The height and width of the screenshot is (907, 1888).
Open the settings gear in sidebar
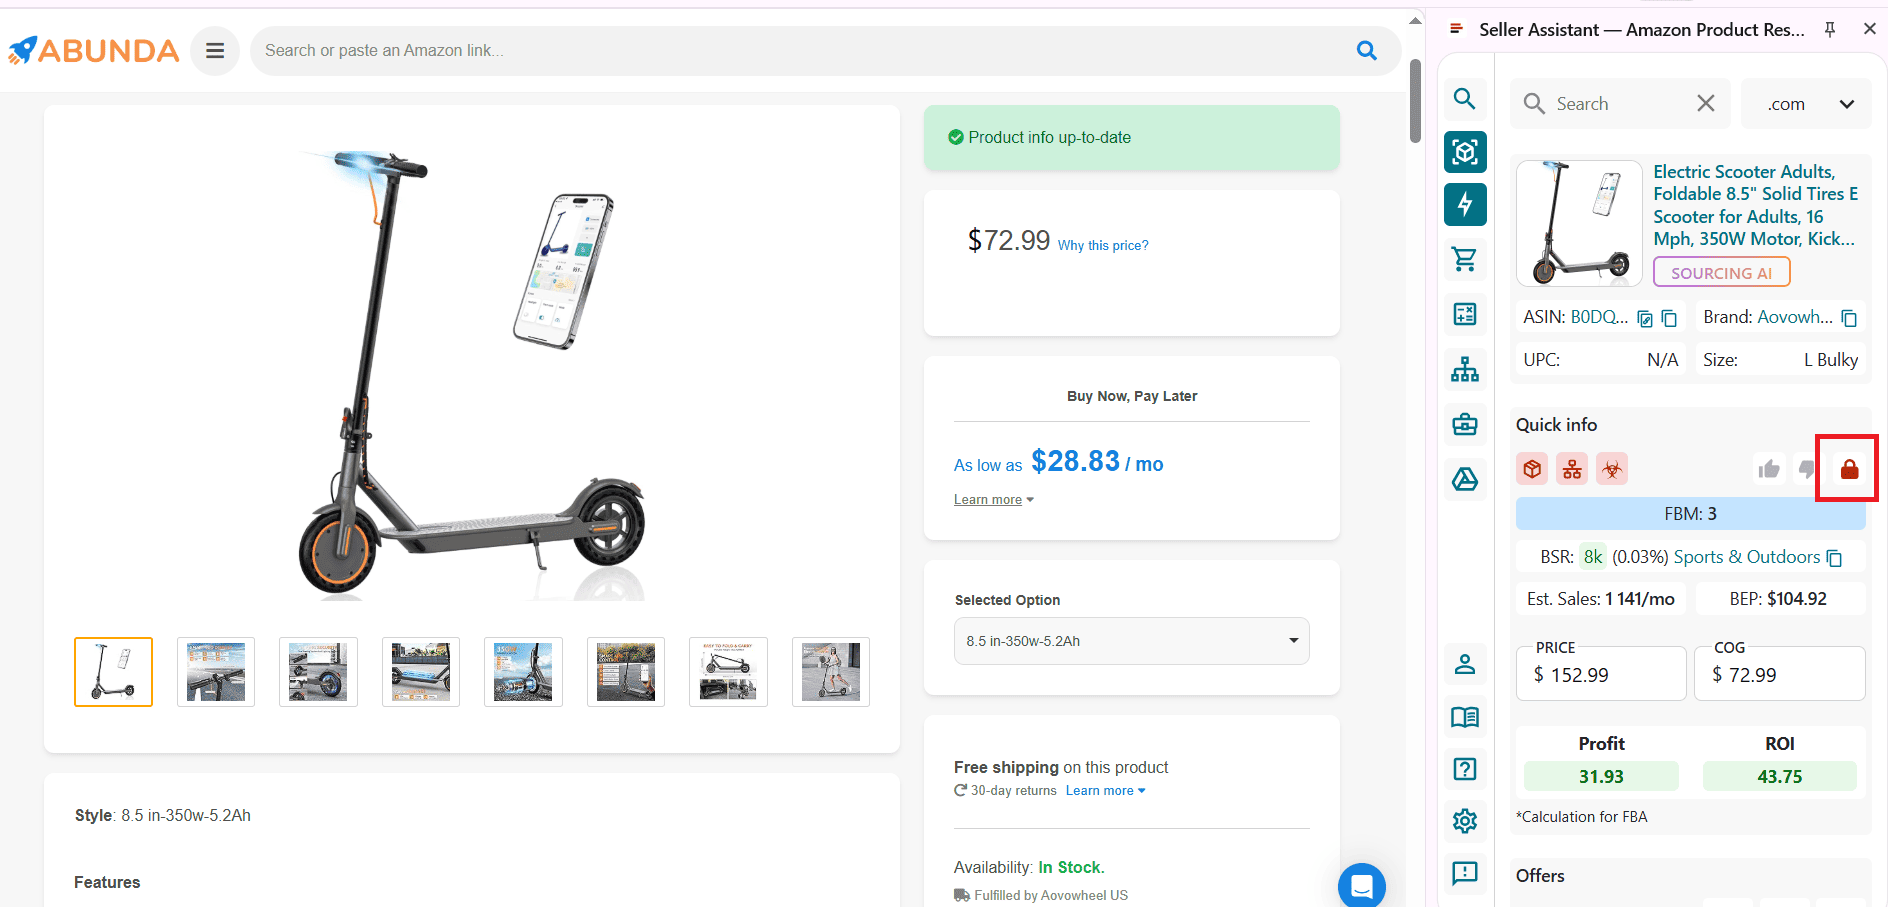(1464, 820)
